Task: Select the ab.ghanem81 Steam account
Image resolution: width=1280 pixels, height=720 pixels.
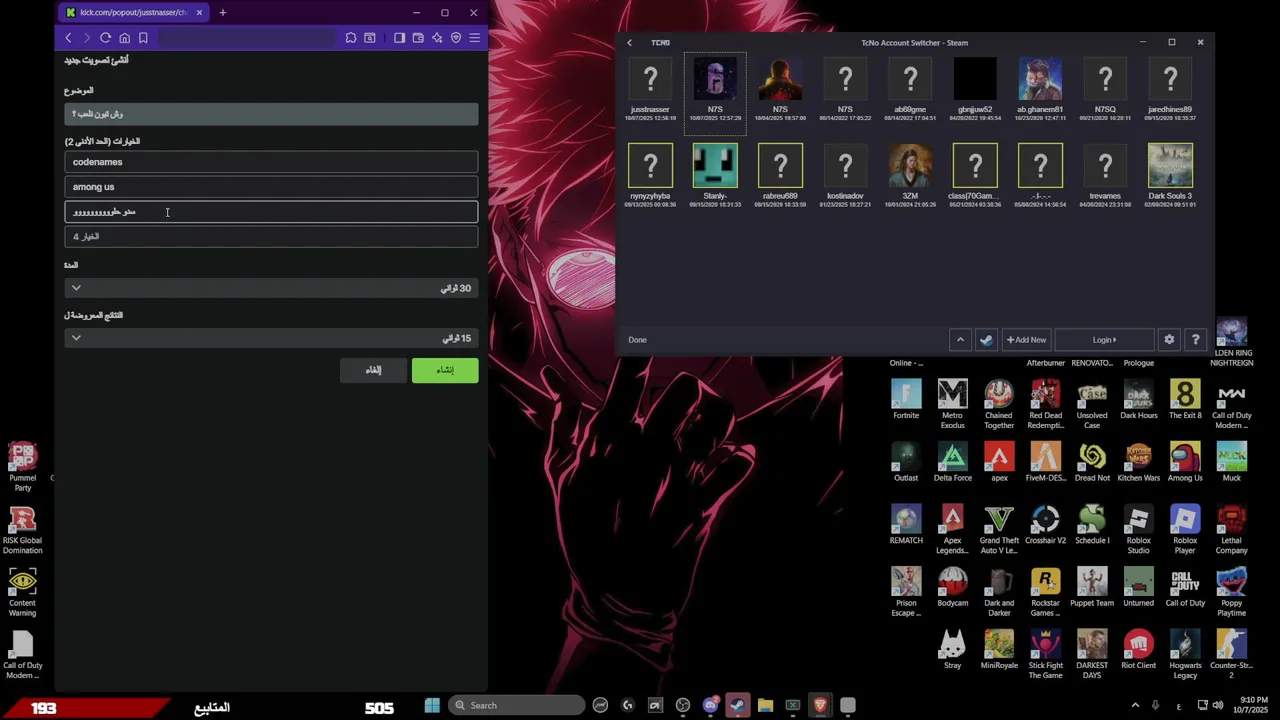Action: (1040, 88)
